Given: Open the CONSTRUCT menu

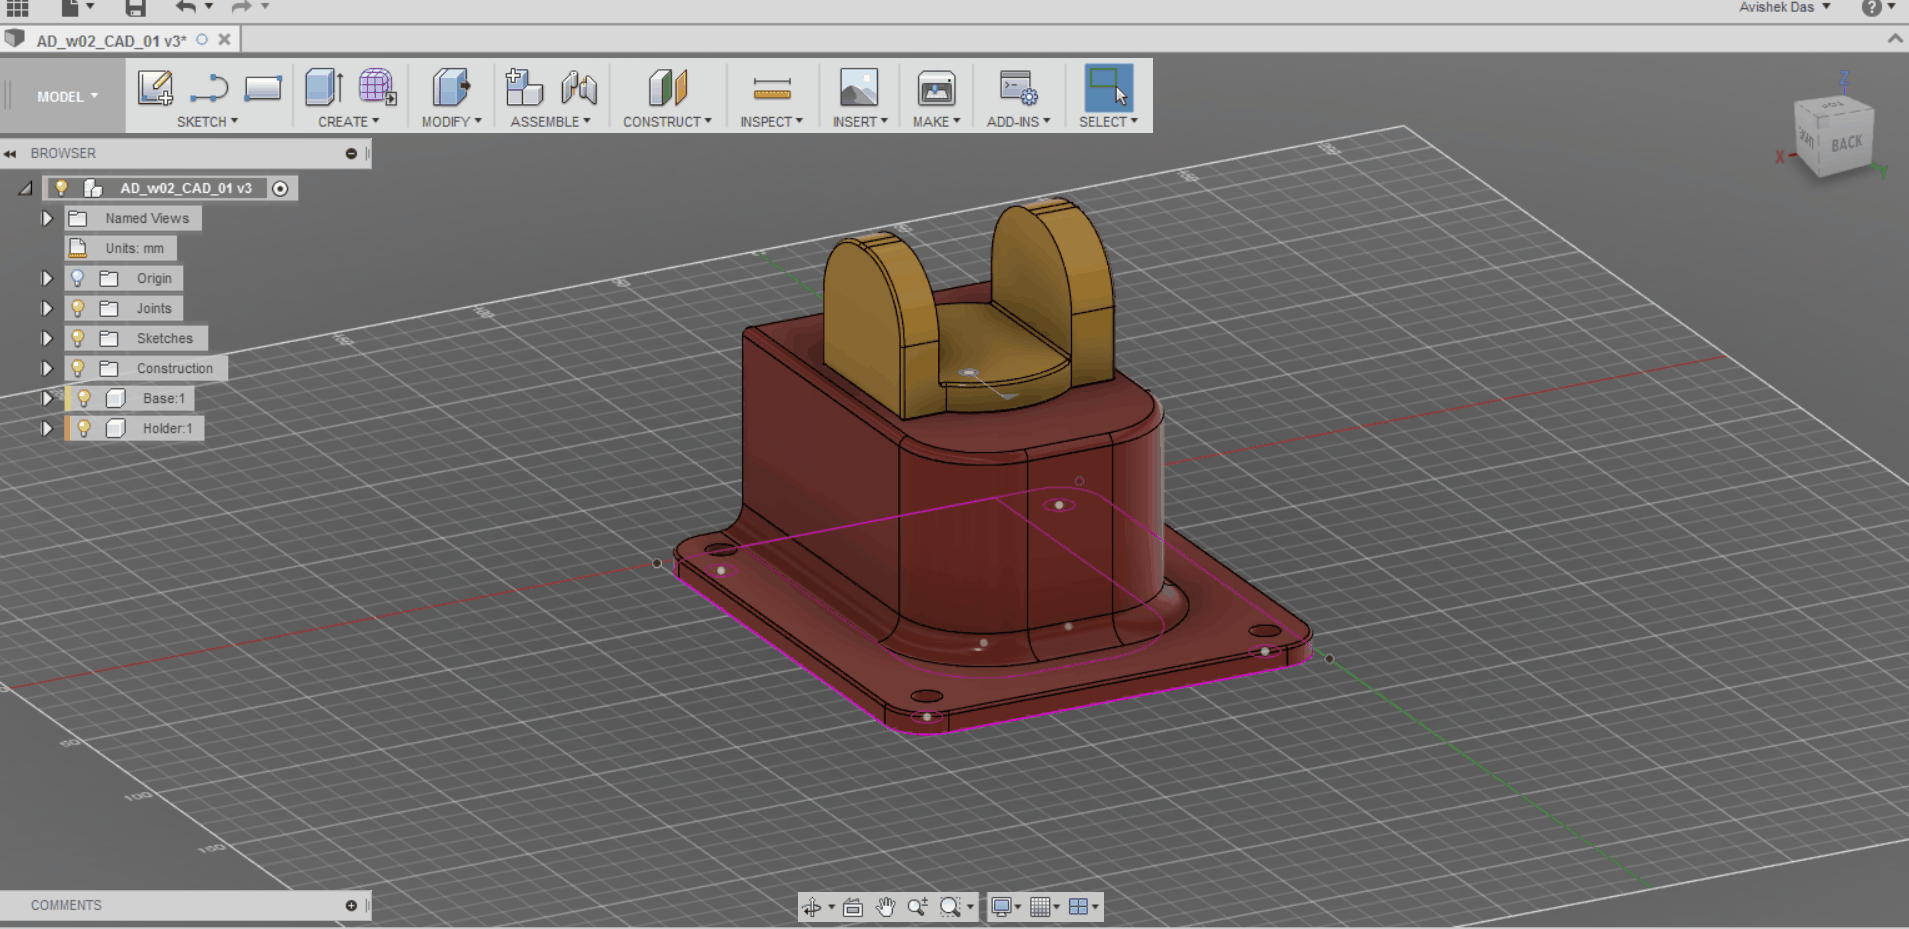Looking at the screenshot, I should click(667, 122).
